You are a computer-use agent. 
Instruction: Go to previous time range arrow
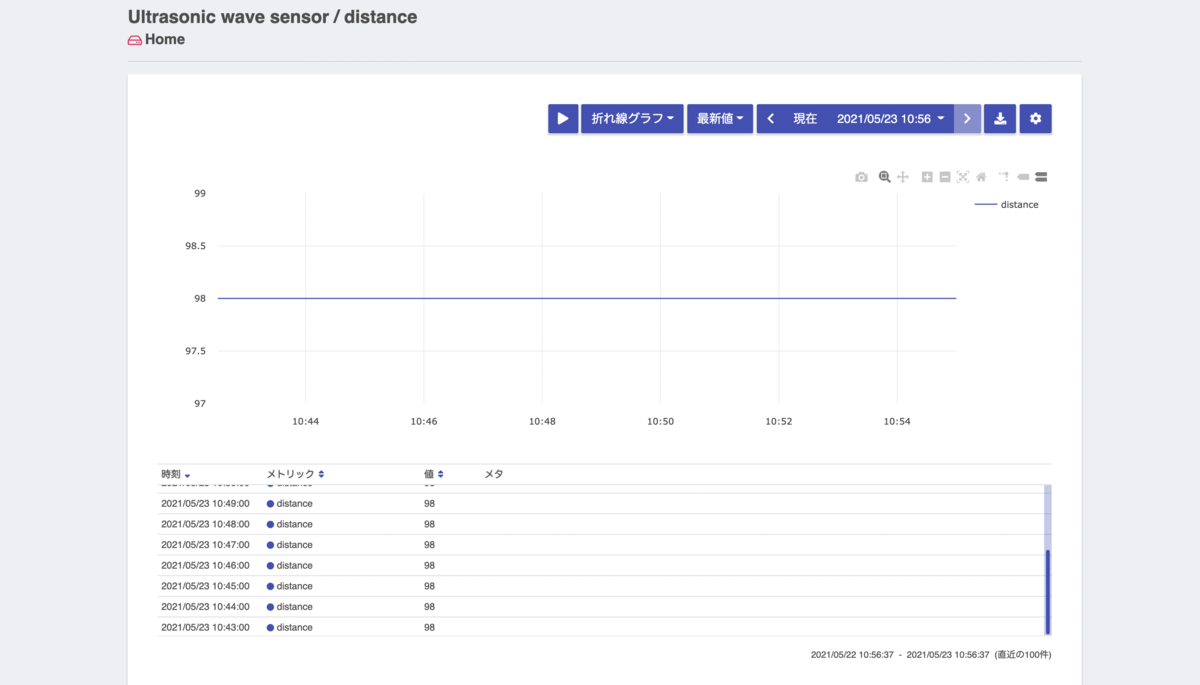[770, 118]
